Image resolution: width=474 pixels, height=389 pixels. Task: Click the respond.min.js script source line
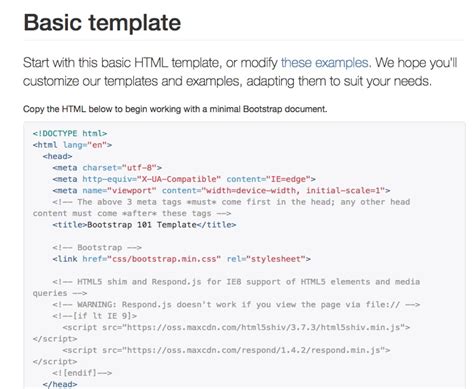[x=226, y=350]
